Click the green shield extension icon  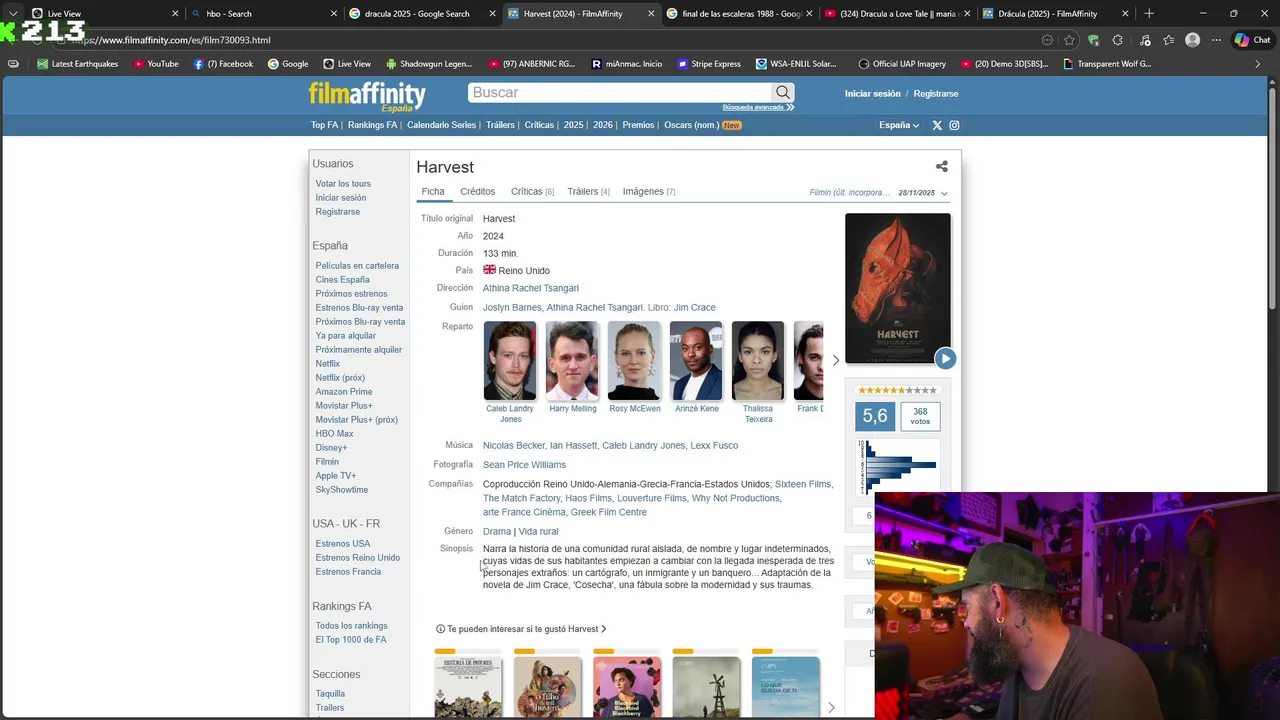click(1093, 40)
